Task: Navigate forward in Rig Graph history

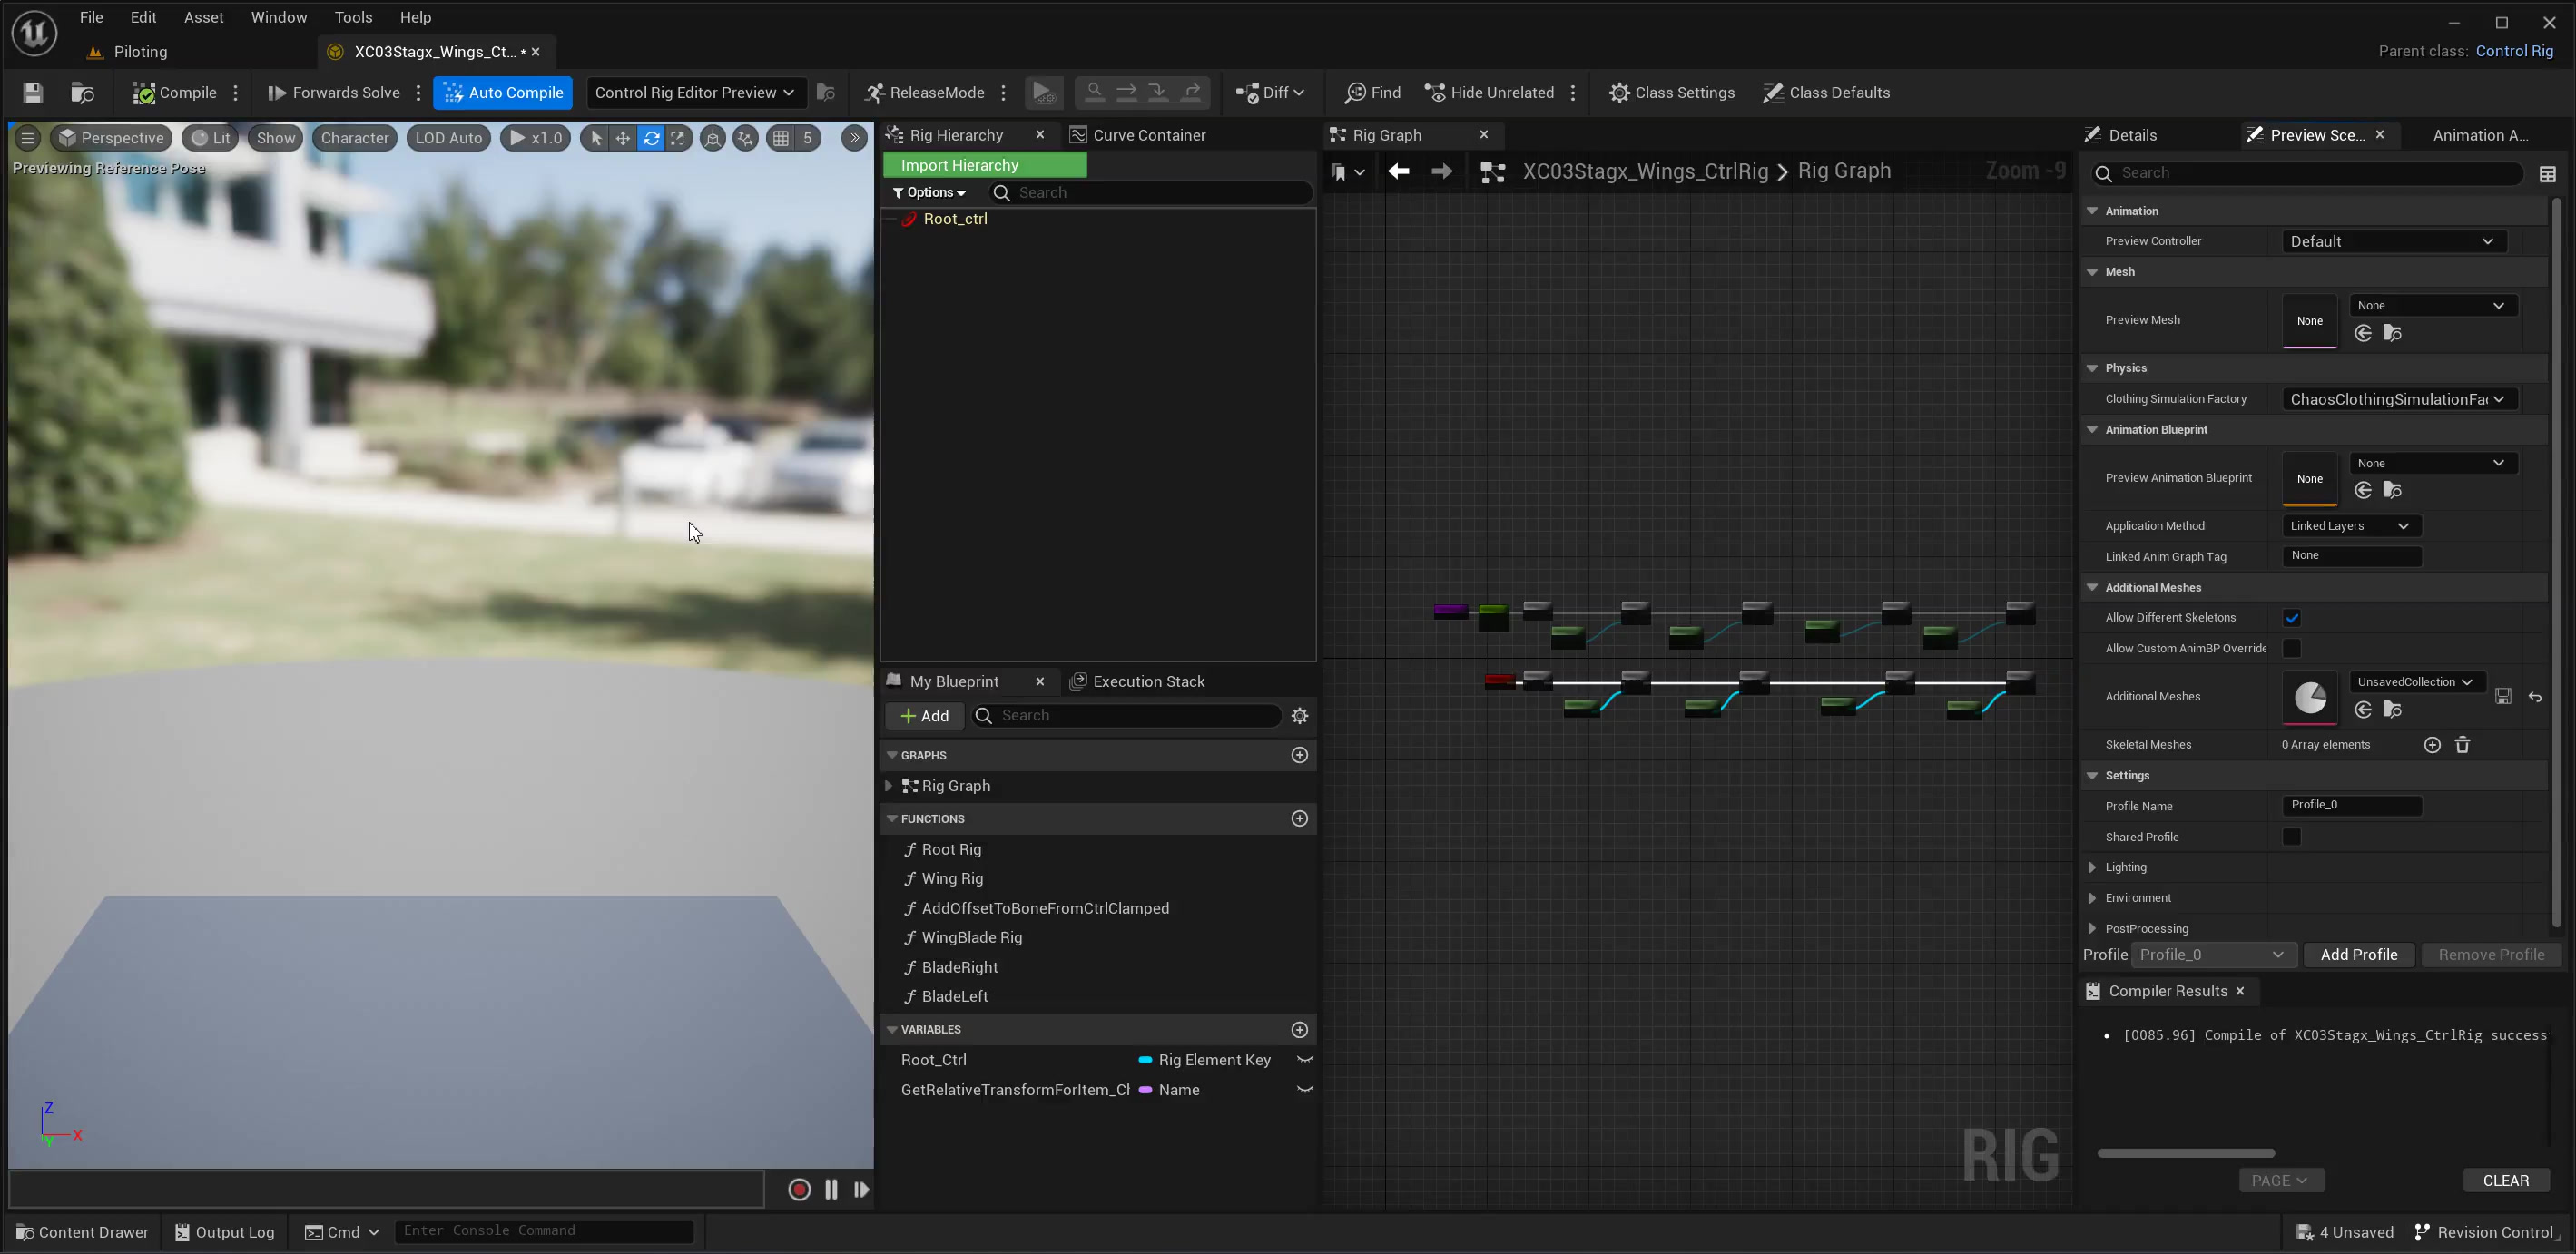Action: (1441, 172)
